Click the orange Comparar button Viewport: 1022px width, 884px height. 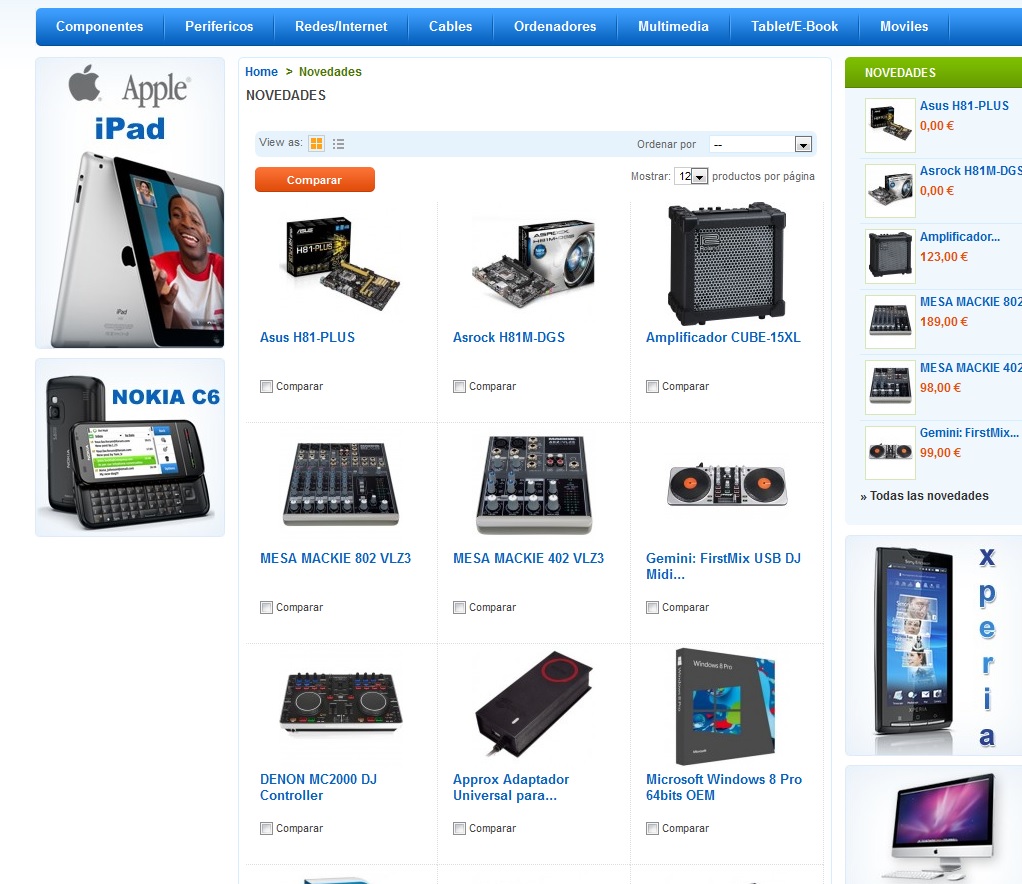tap(315, 180)
